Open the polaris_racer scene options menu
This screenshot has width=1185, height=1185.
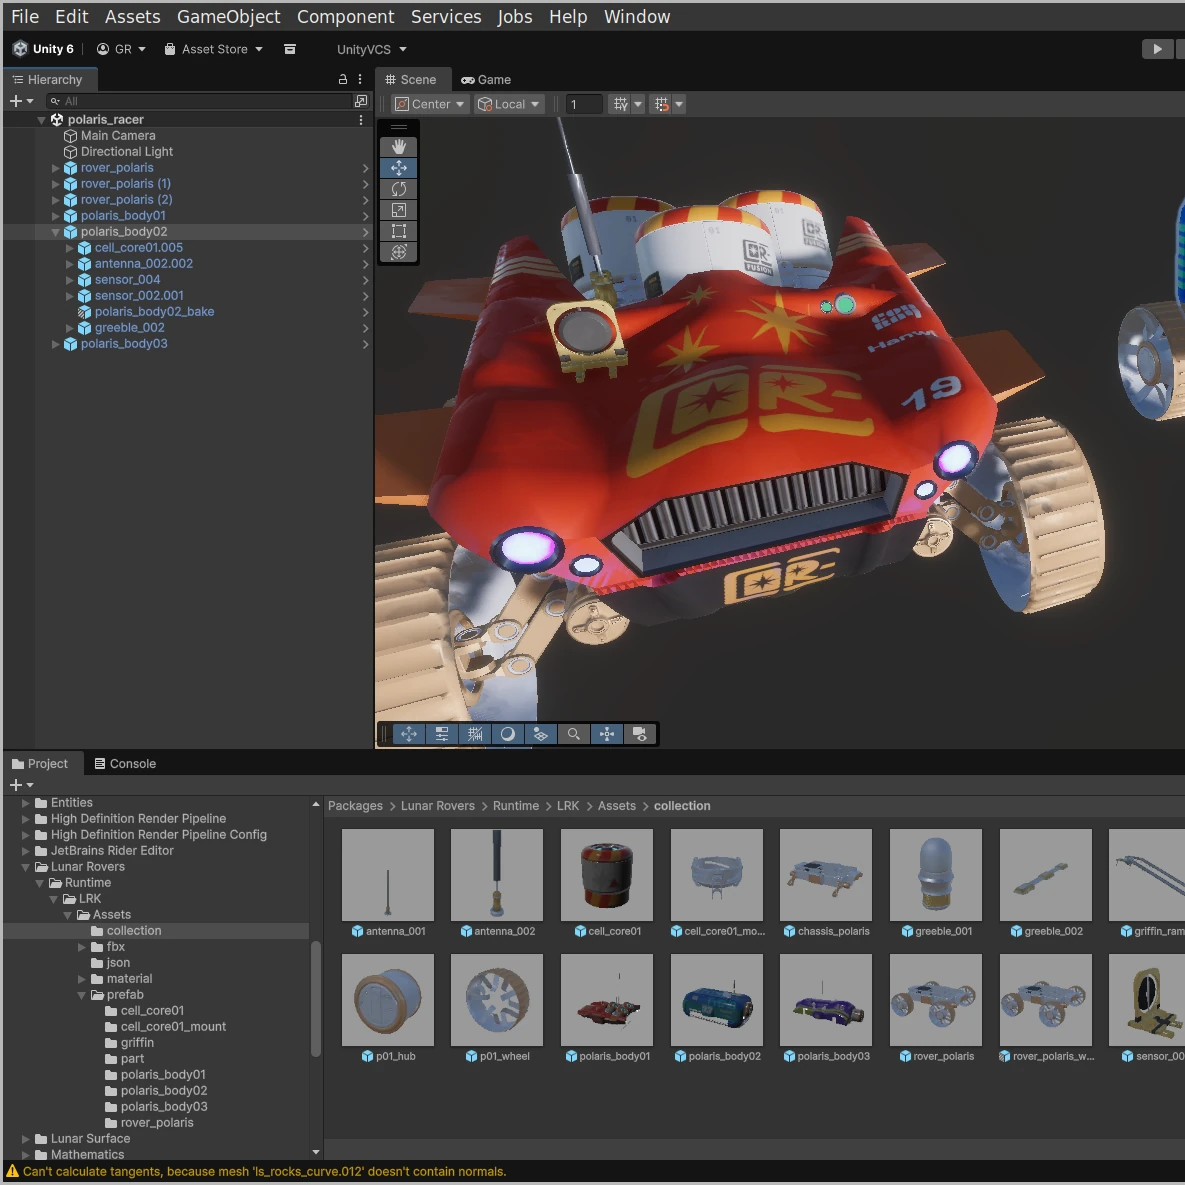360,119
